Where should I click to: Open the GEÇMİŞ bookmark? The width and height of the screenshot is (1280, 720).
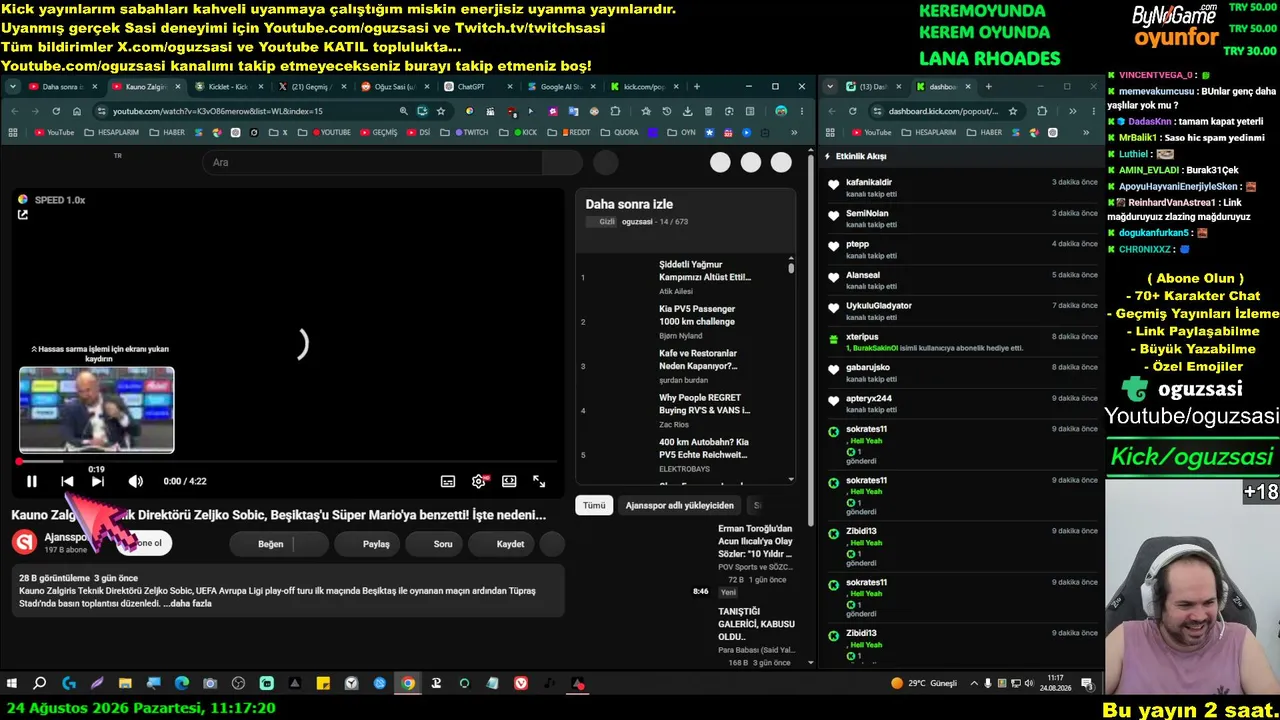[x=379, y=132]
